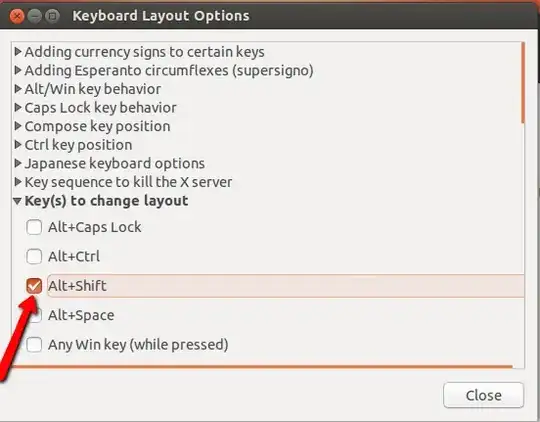Minimize the Keyboard Layout Options window
540x422 pixels.
(x=34, y=16)
